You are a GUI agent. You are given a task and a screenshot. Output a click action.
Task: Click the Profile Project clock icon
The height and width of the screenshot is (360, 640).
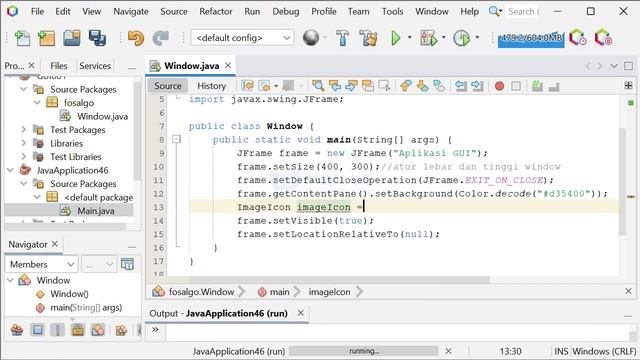(x=462, y=38)
